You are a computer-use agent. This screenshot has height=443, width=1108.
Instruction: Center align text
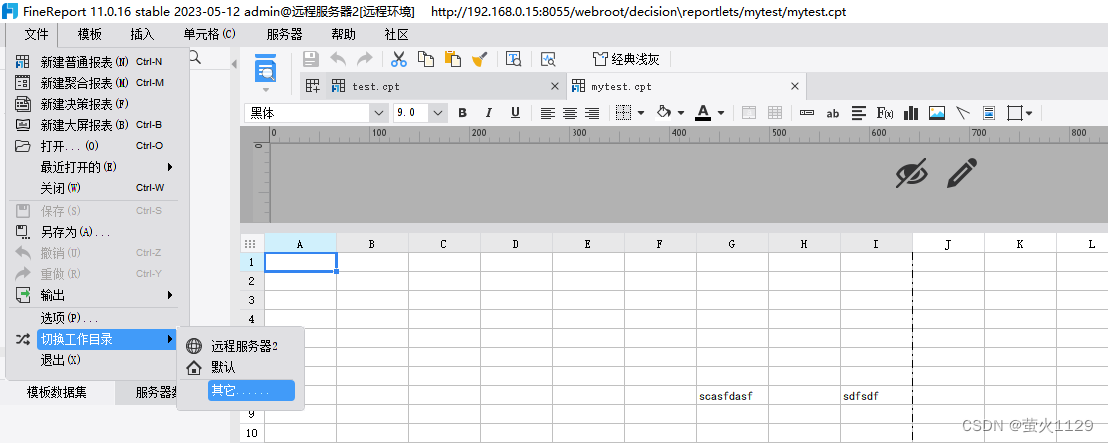coord(570,113)
